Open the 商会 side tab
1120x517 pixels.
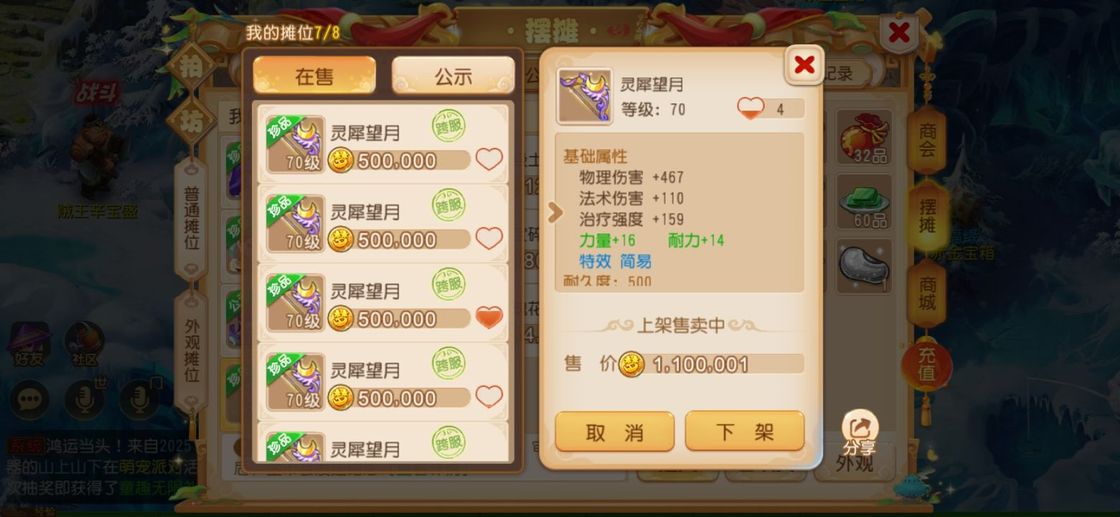[x=927, y=140]
